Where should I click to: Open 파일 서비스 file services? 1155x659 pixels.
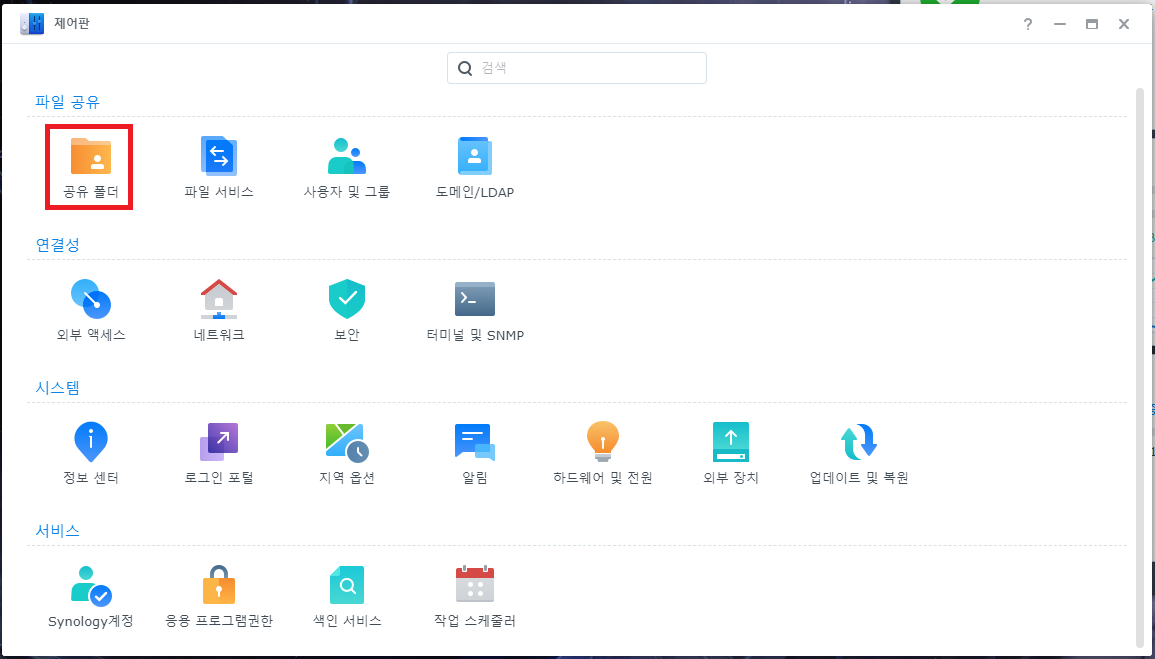219,158
